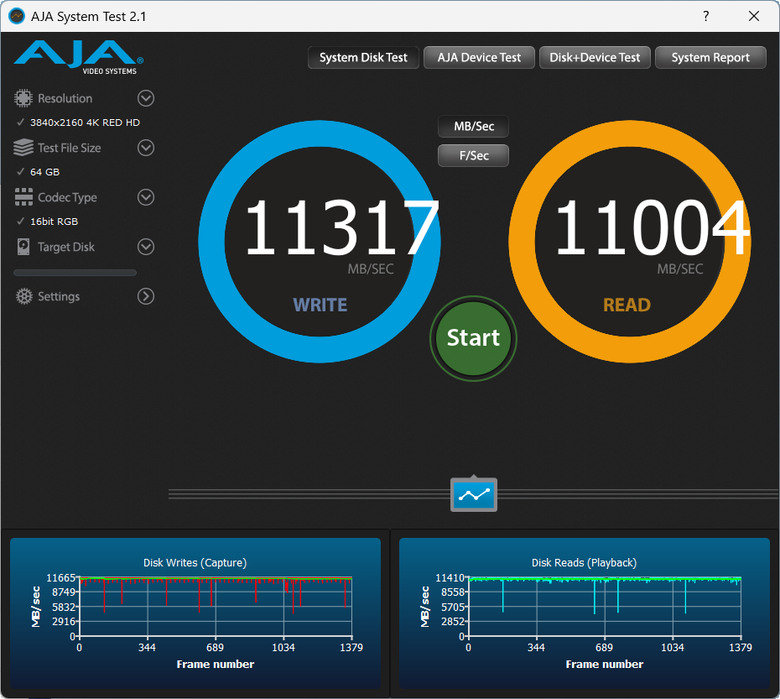Click the Target Disk progress bar
Image resolution: width=780 pixels, height=699 pixels.
click(75, 273)
